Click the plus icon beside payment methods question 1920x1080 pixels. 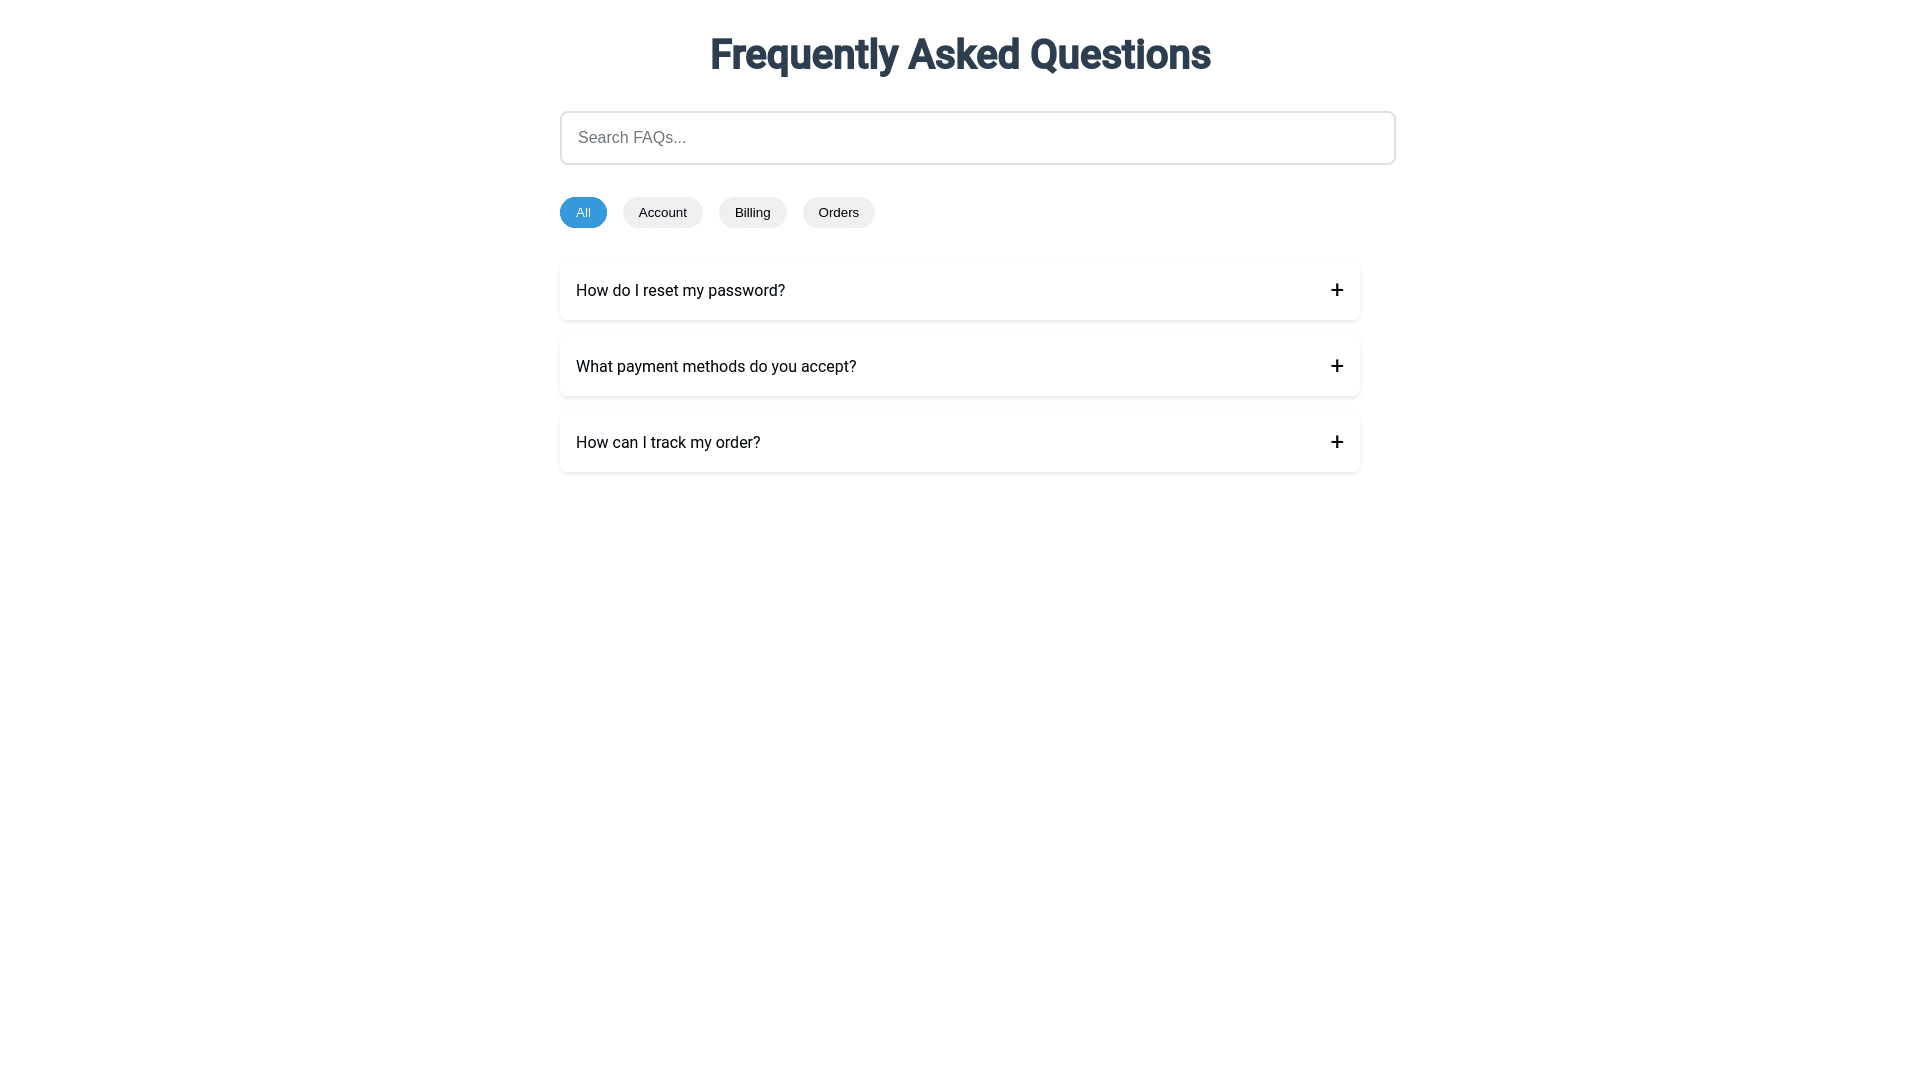tap(1337, 366)
